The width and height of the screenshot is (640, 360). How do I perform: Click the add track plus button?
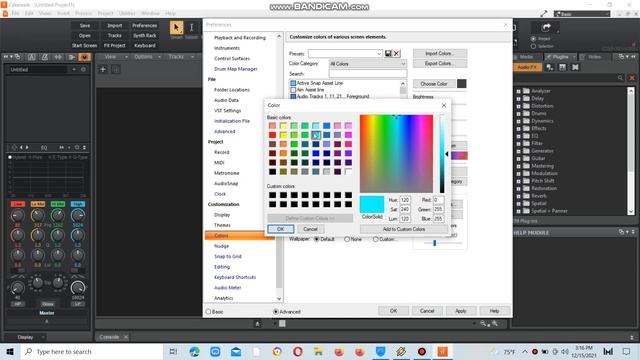(103, 69)
